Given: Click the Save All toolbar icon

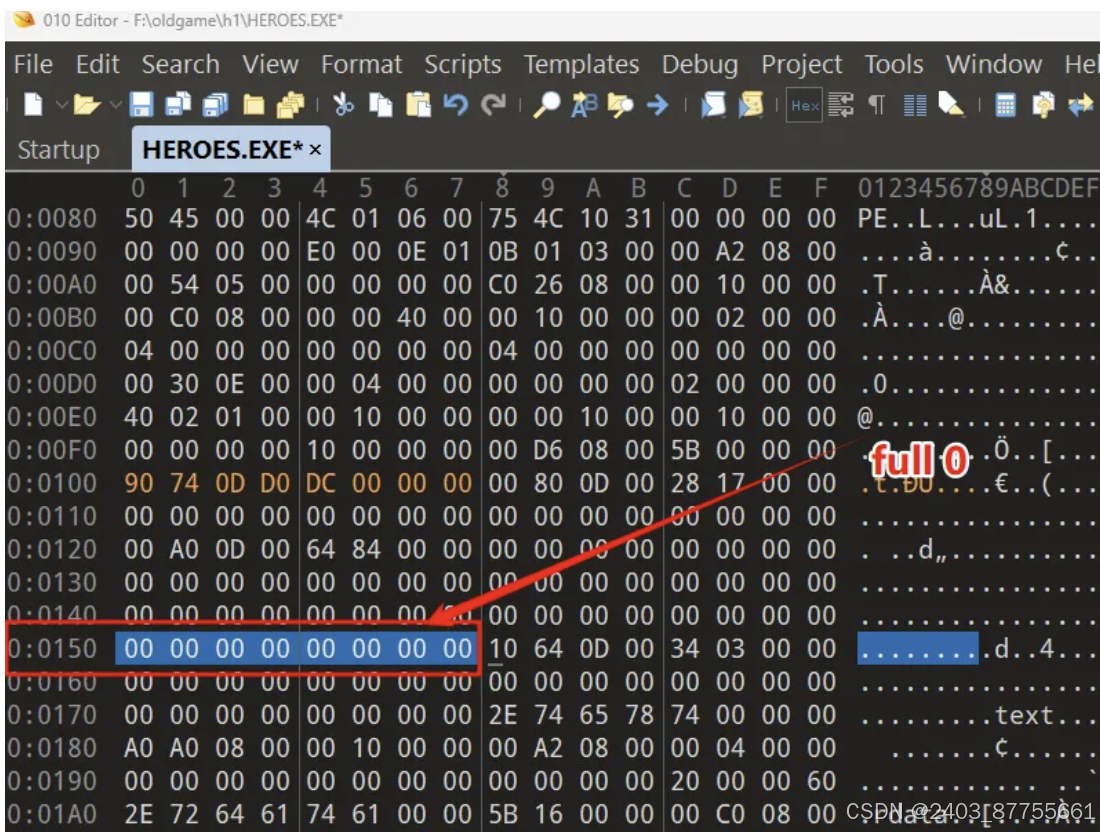Looking at the screenshot, I should [215, 105].
